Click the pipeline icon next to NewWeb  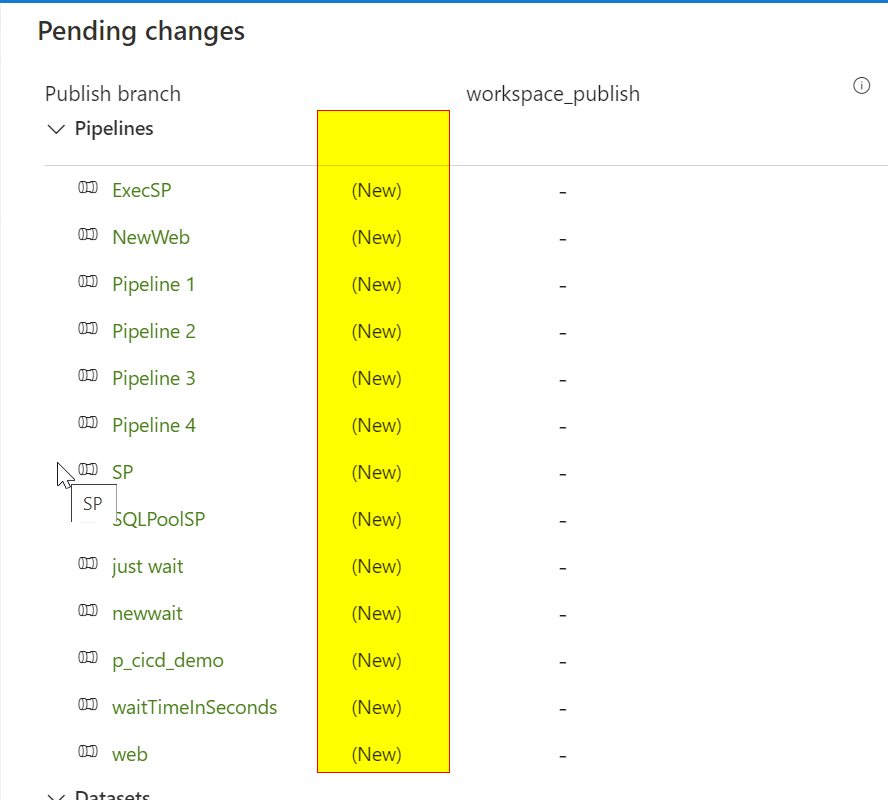coord(88,236)
